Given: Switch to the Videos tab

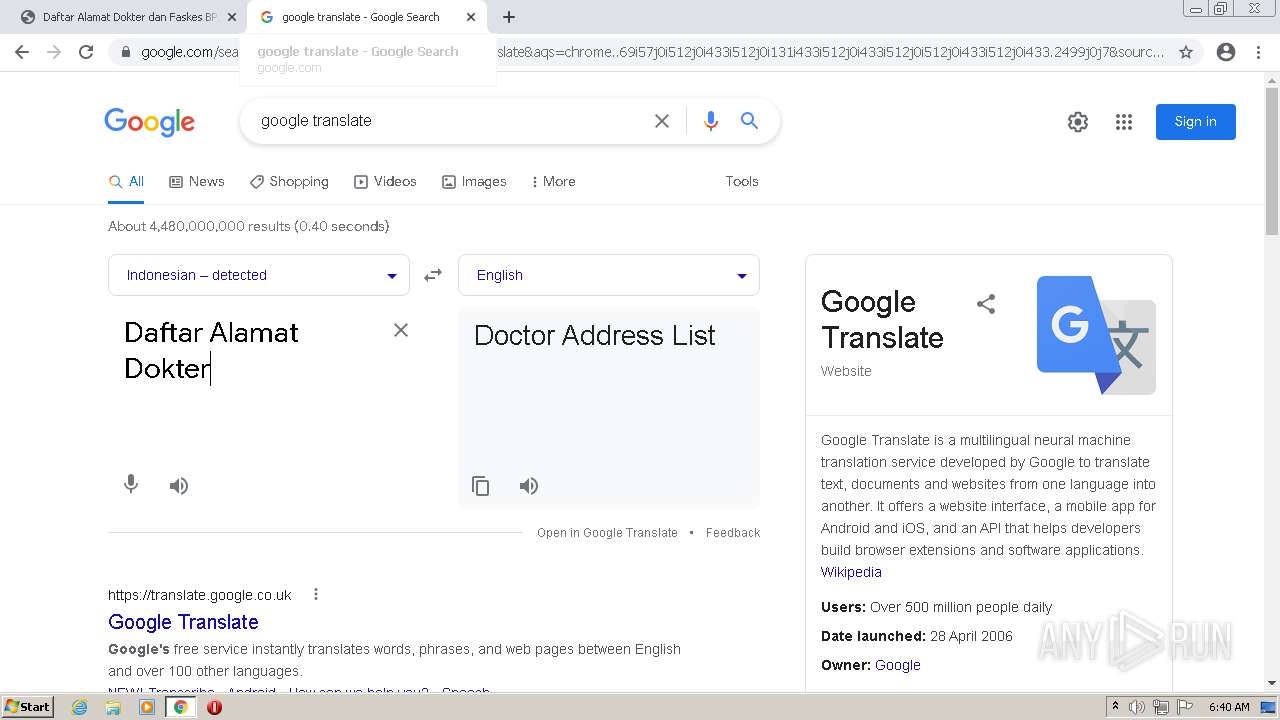Looking at the screenshot, I should coord(385,181).
